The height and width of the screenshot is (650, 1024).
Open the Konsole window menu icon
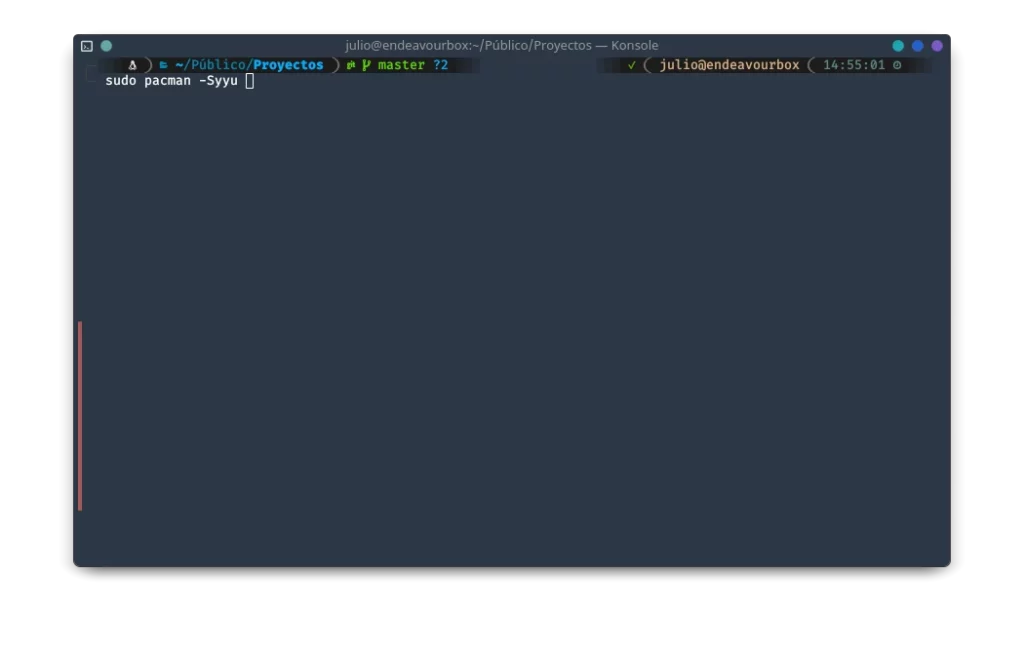pos(87,46)
